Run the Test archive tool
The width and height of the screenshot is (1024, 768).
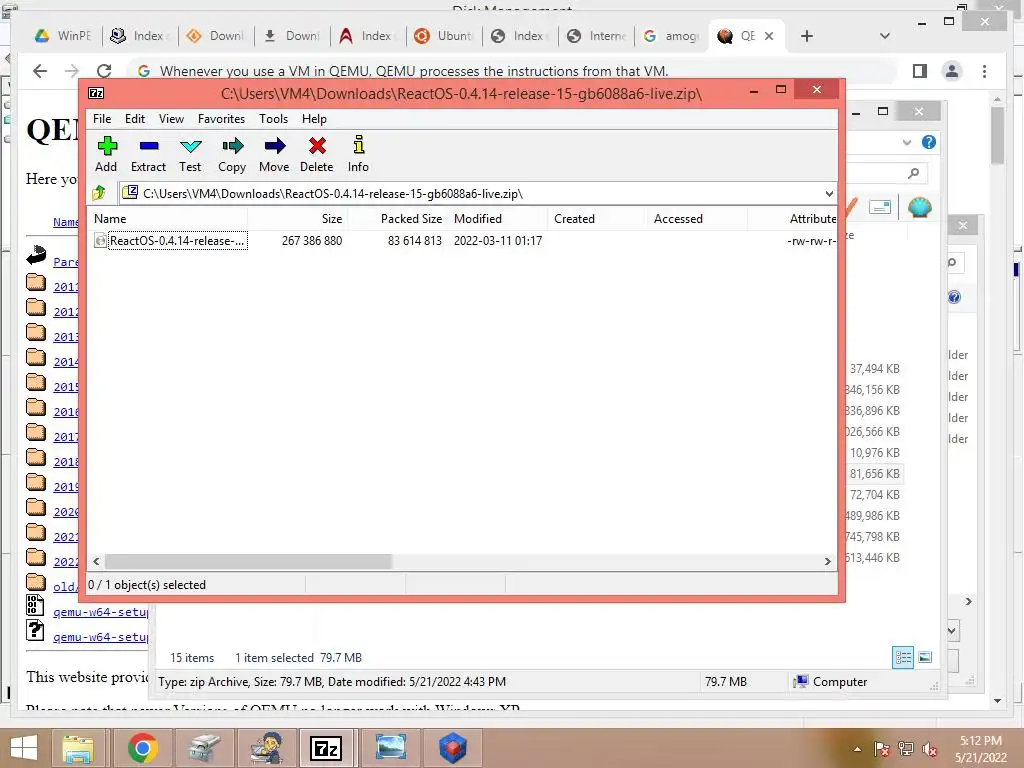[x=190, y=154]
